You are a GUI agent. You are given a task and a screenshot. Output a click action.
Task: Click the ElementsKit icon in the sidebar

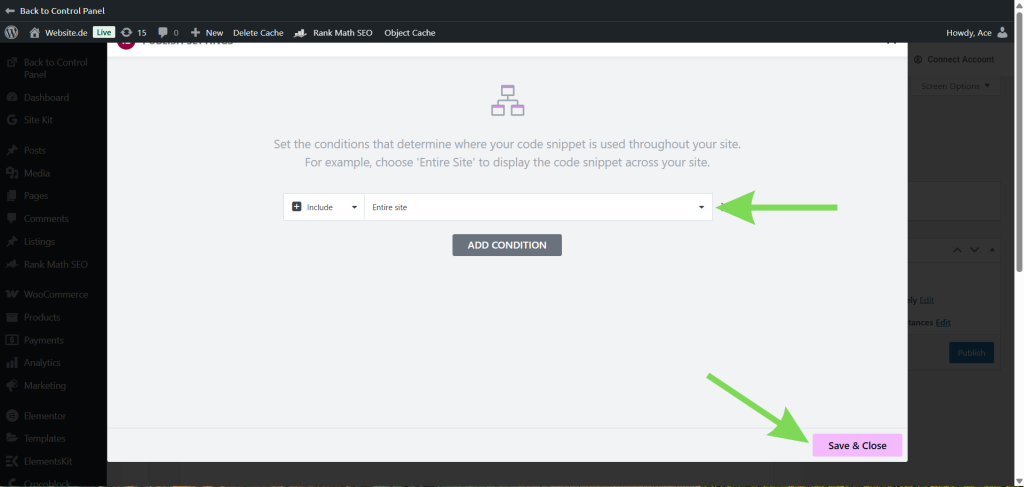[12, 462]
